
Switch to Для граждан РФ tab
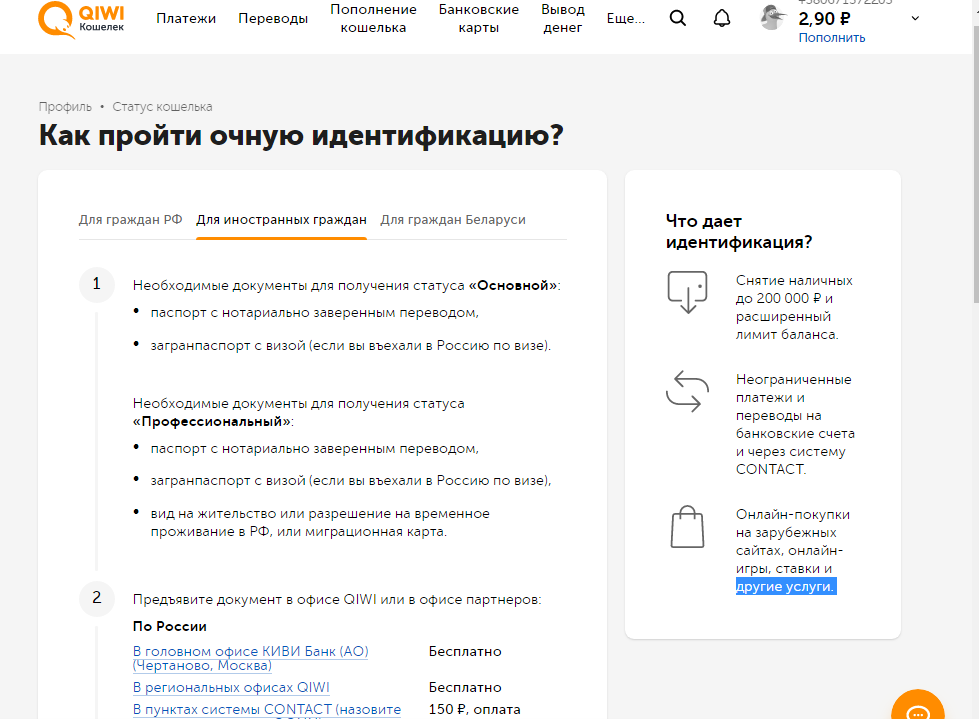coord(130,220)
